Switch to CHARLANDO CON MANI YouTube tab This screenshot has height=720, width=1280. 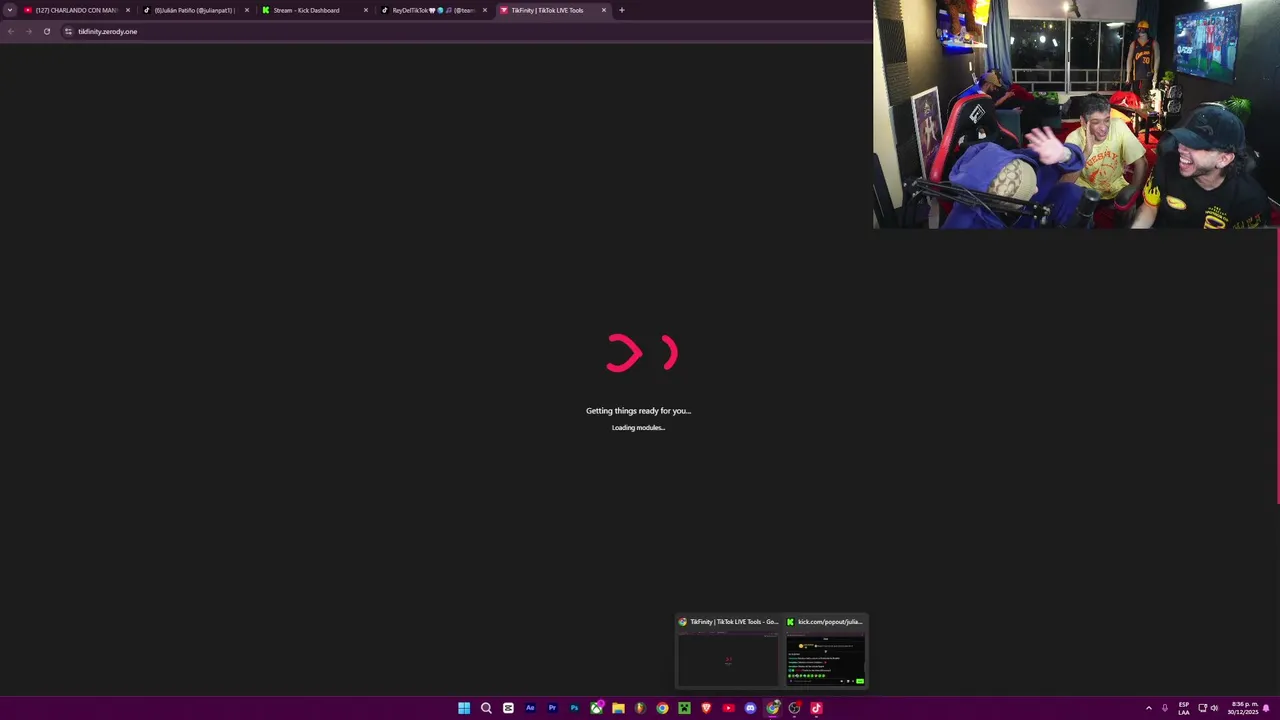tap(76, 10)
